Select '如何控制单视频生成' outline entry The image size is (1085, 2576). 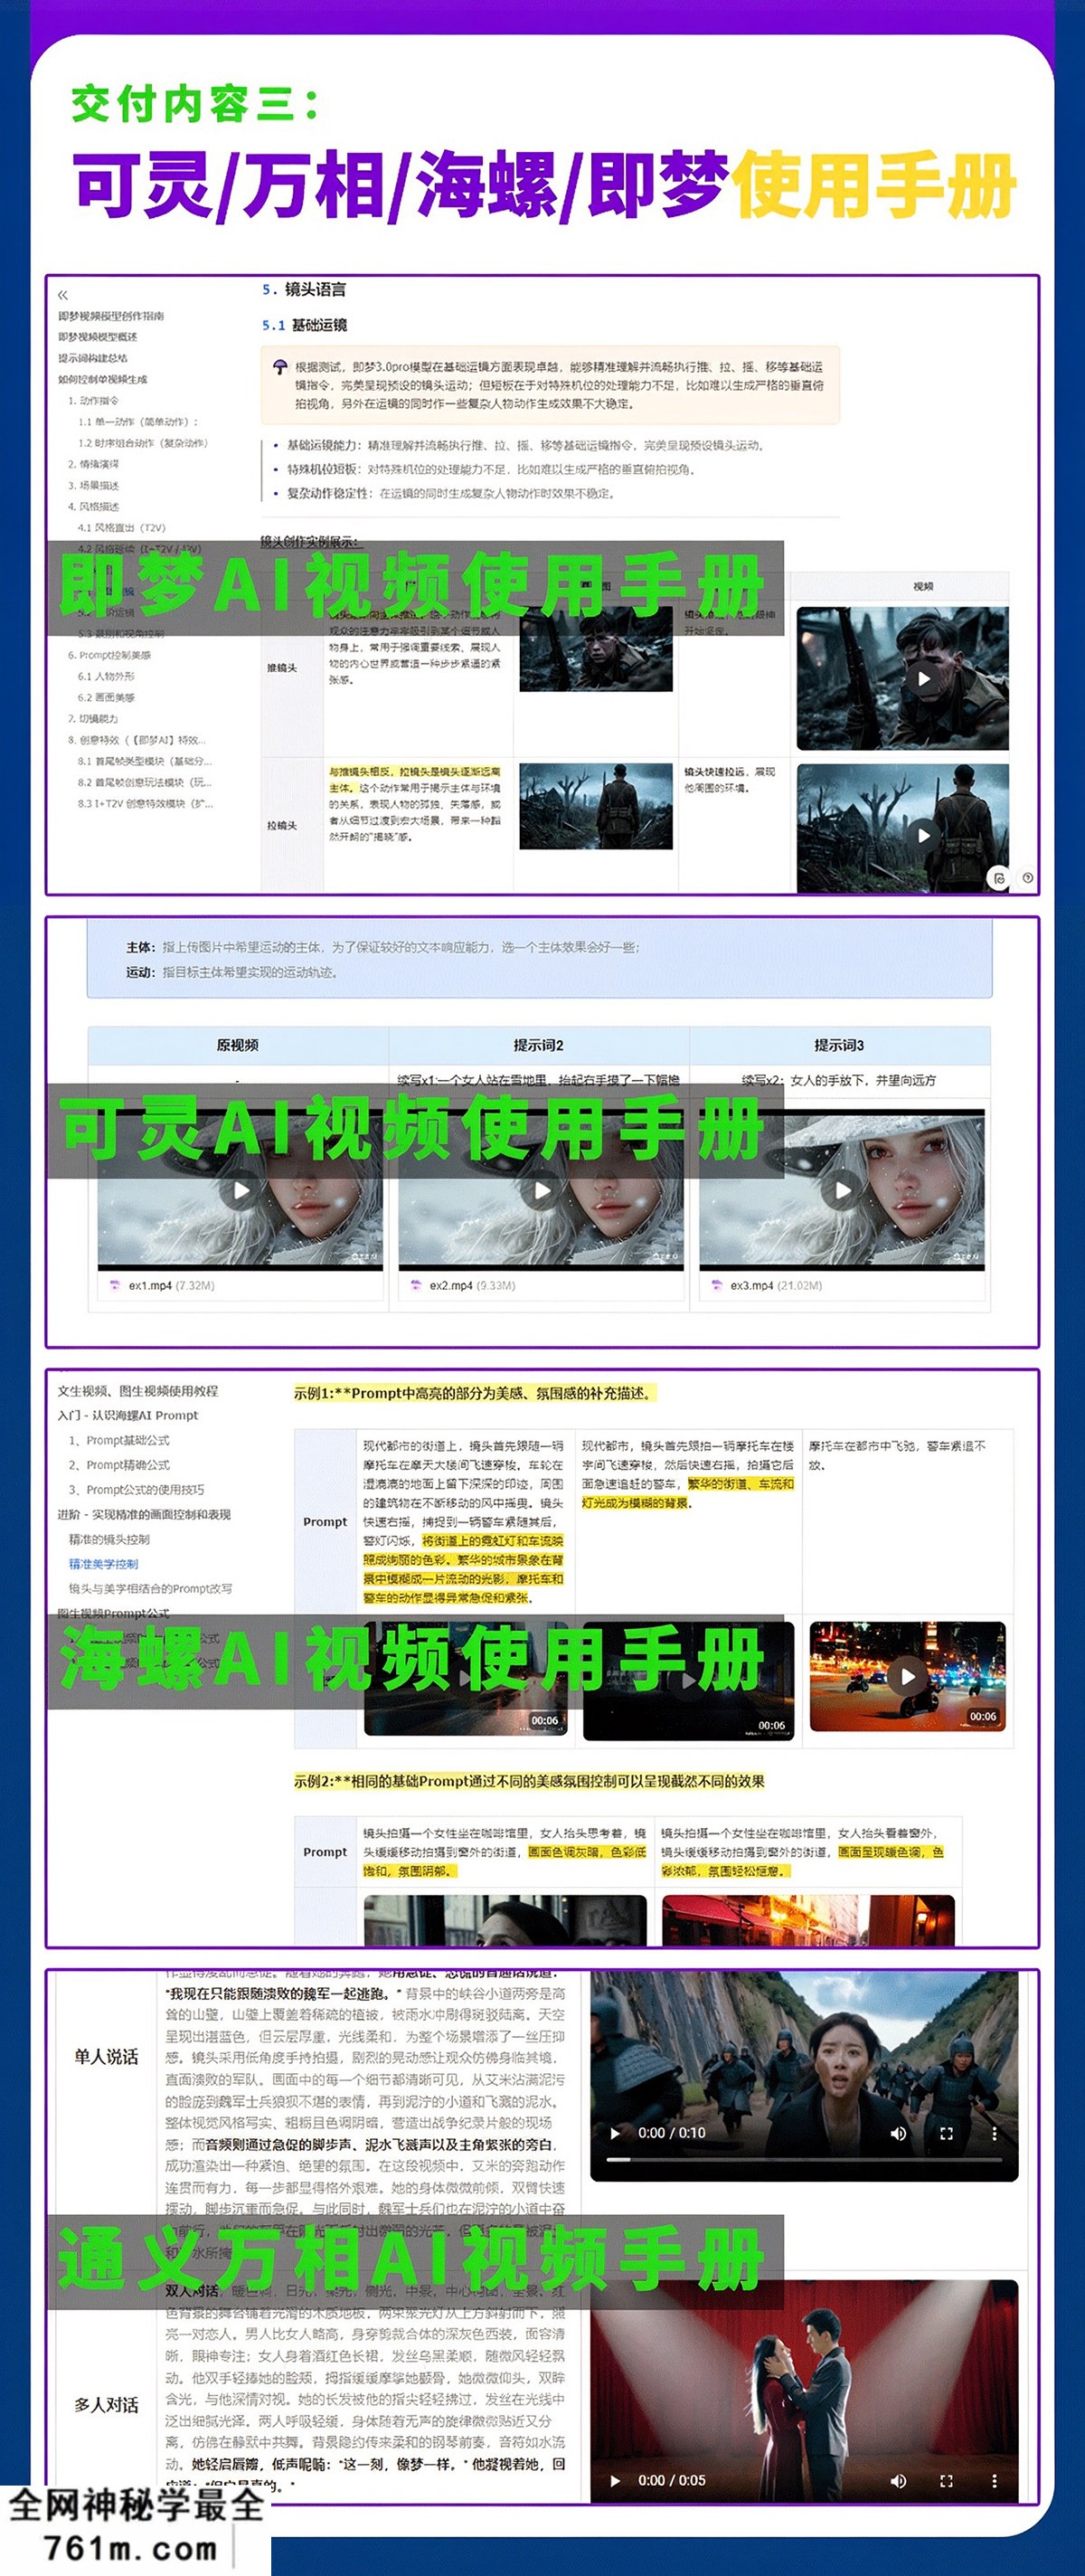103,379
